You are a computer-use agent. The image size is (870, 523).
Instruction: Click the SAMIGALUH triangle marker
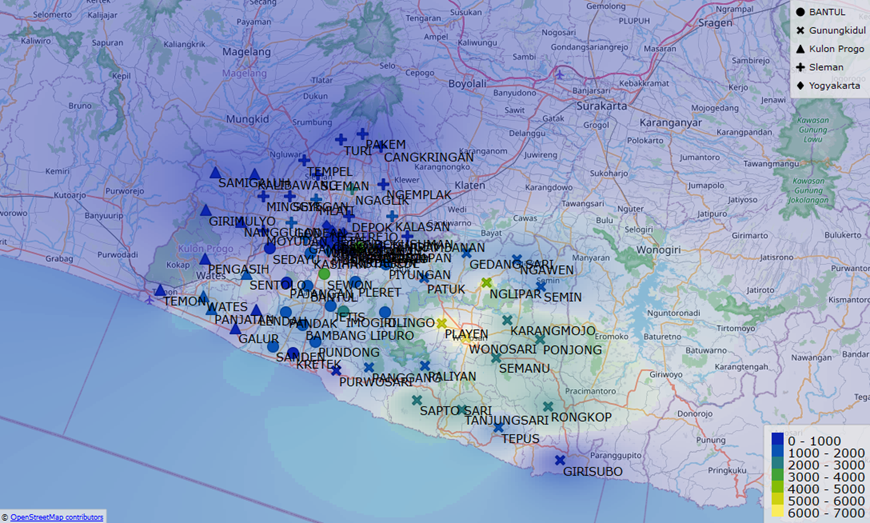coord(215,172)
